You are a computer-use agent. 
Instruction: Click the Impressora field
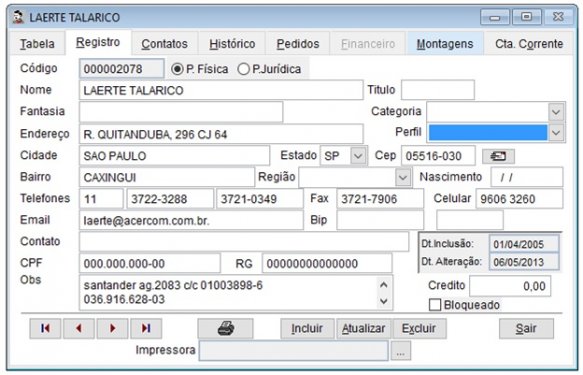click(294, 350)
